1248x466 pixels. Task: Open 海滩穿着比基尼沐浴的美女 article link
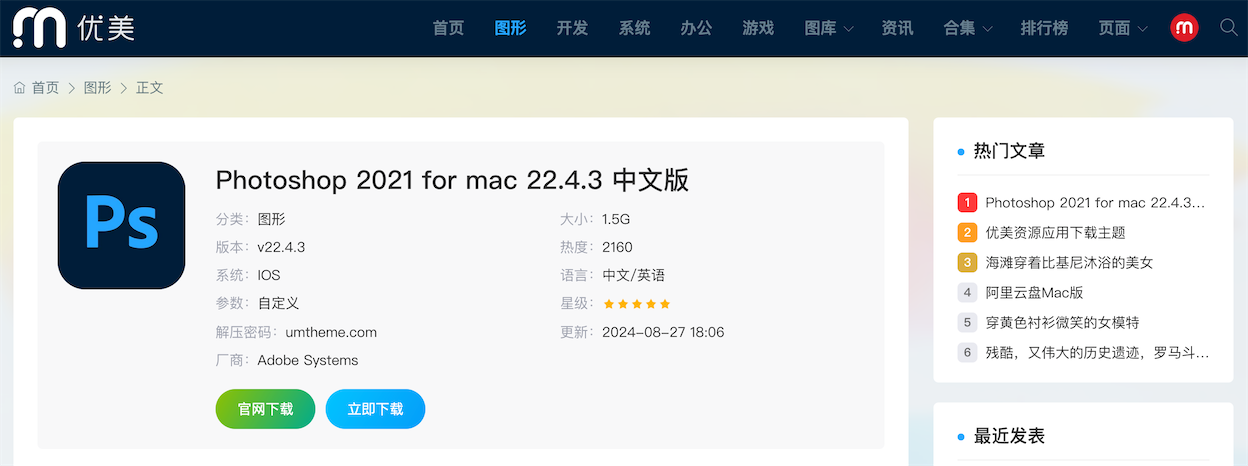(x=1069, y=263)
